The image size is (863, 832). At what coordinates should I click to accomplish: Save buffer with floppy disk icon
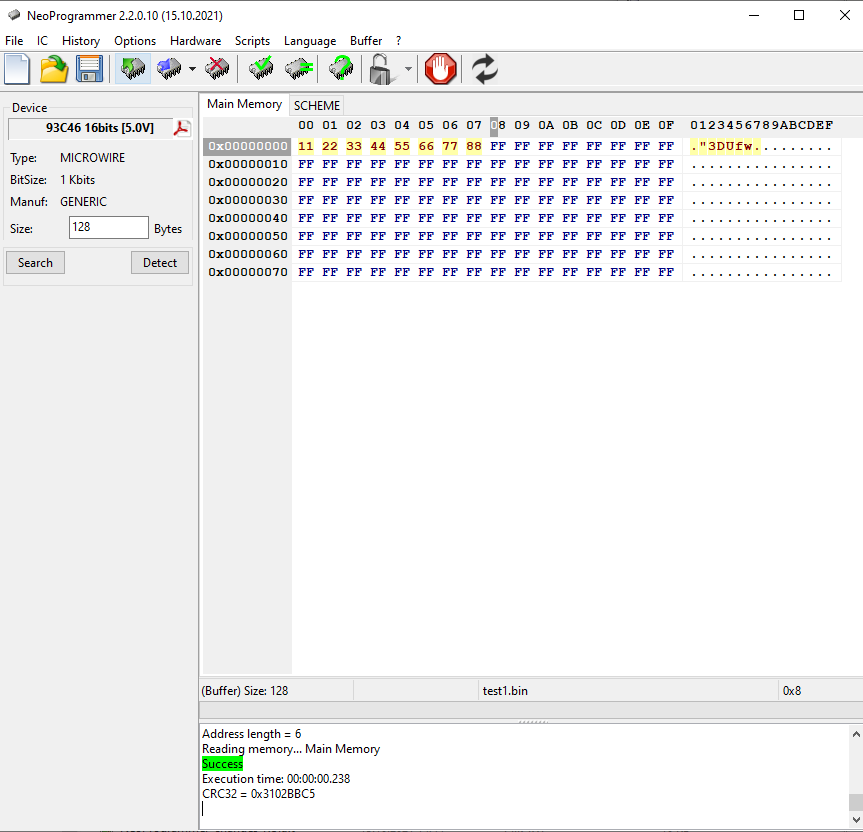click(x=89, y=69)
